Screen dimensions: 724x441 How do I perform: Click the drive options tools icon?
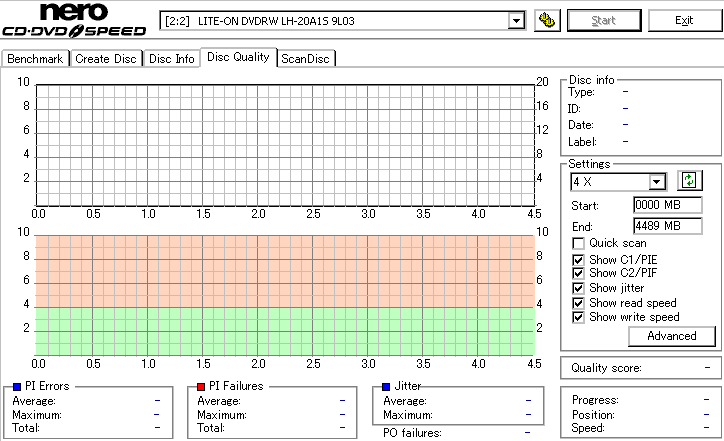[547, 20]
